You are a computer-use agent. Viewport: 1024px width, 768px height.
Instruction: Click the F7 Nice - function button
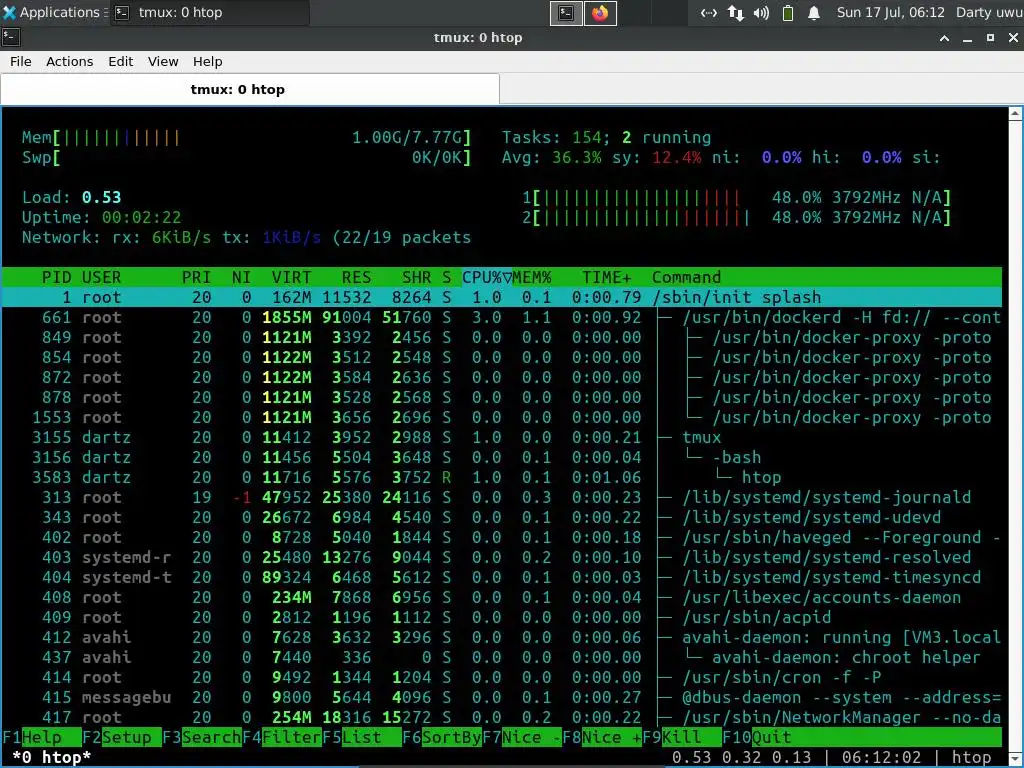click(x=522, y=737)
